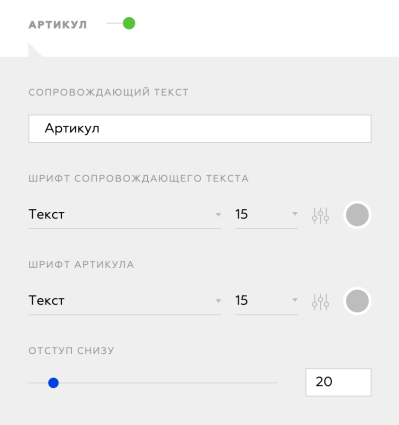Focus the Сопровождающий текст input containing Артикул
Image resolution: width=399 pixels, height=425 pixels.
click(200, 129)
